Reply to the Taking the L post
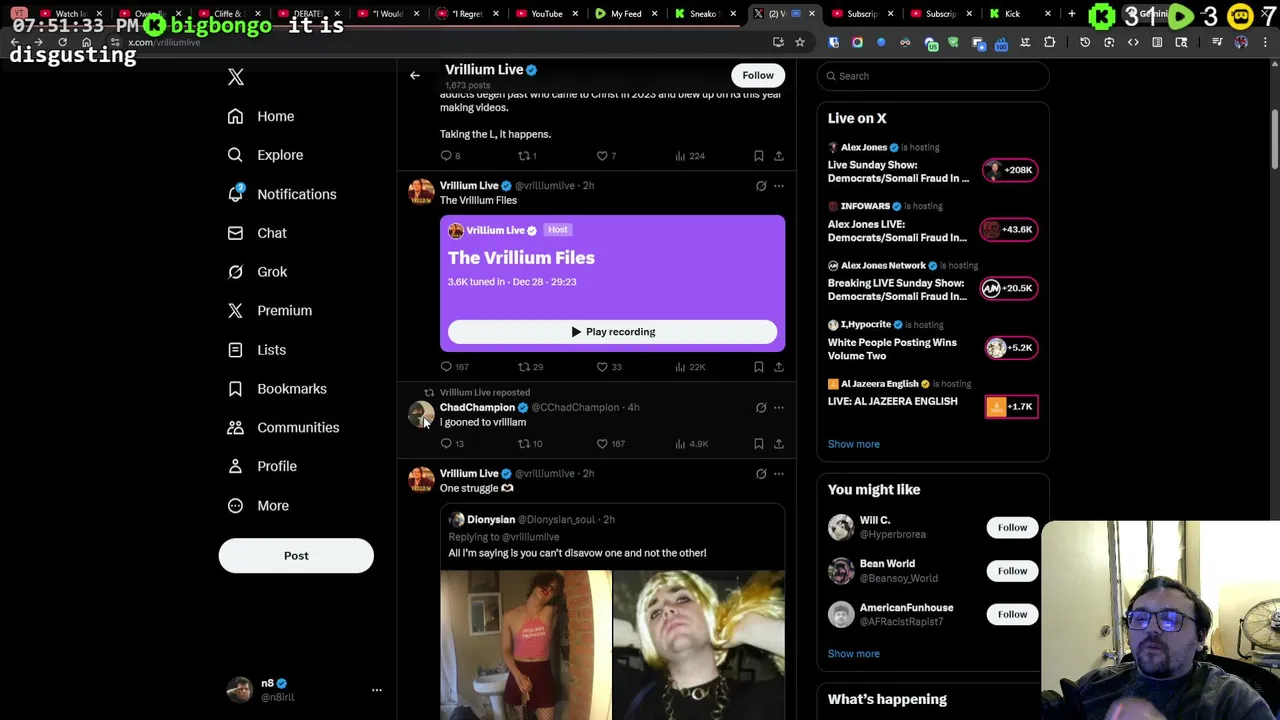 (x=451, y=156)
